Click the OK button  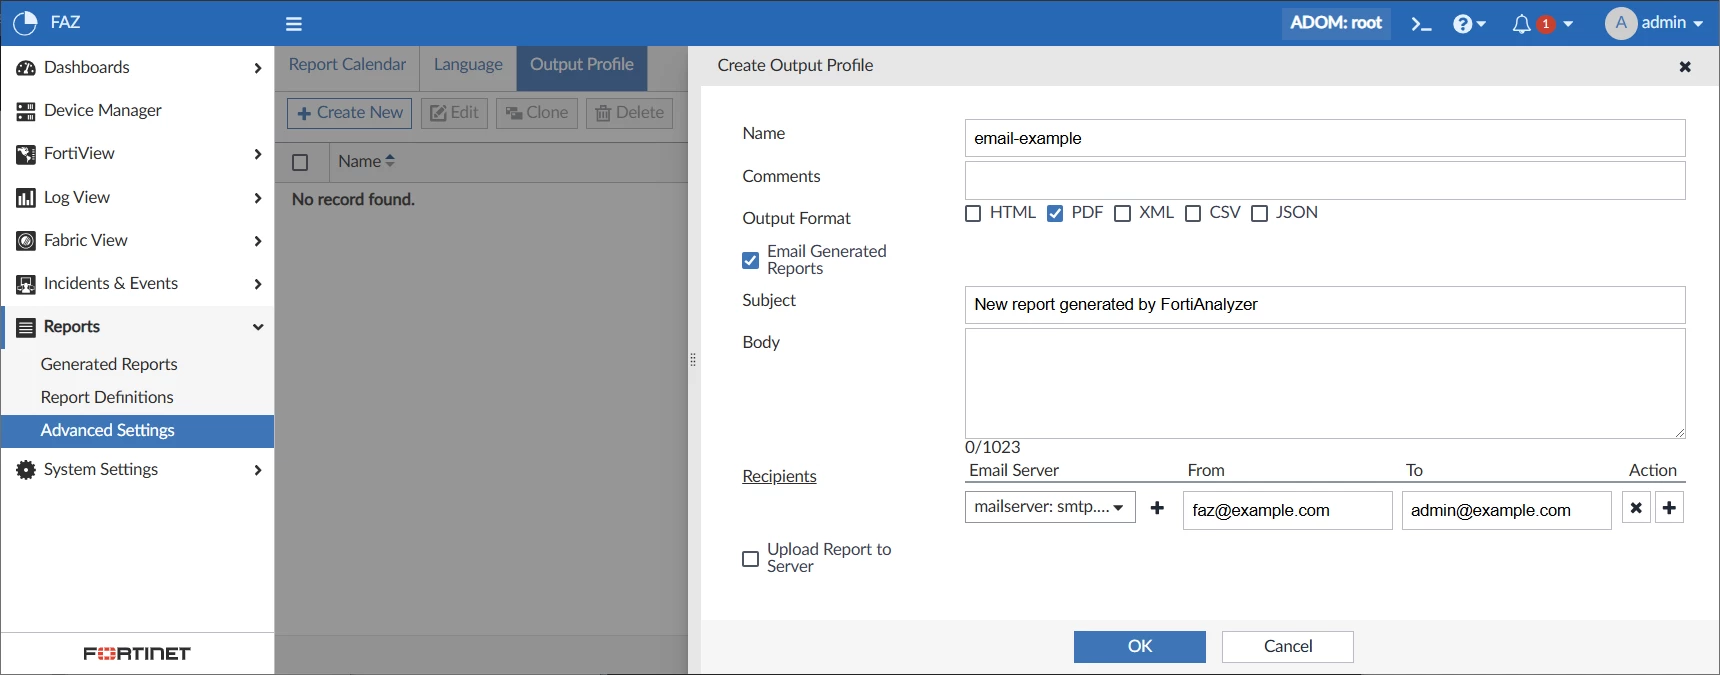tap(1140, 647)
